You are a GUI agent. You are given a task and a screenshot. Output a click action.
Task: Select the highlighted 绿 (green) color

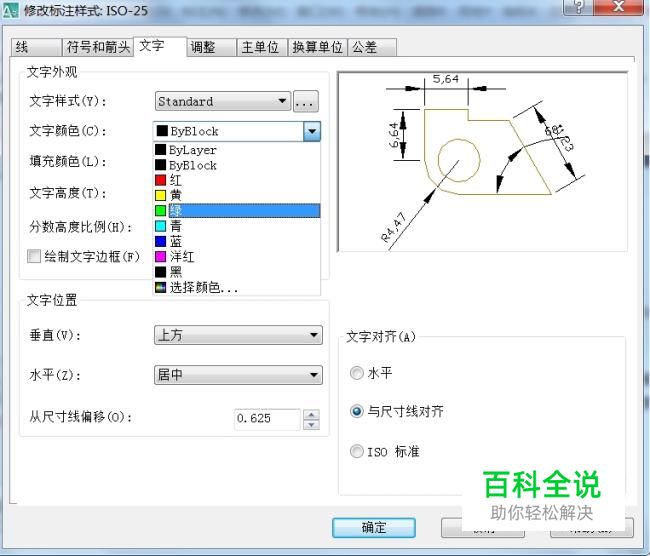pos(237,211)
